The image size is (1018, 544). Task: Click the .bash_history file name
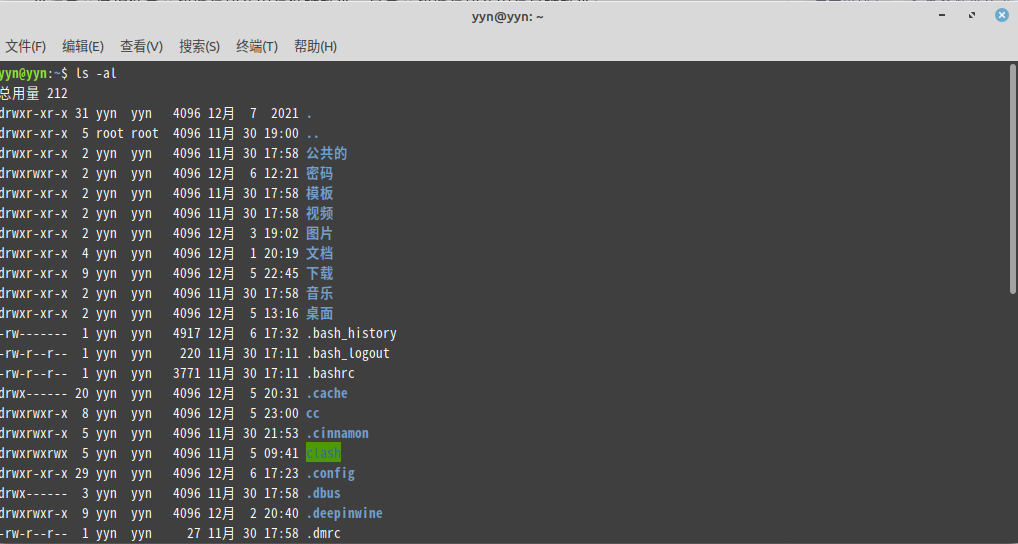coord(351,334)
